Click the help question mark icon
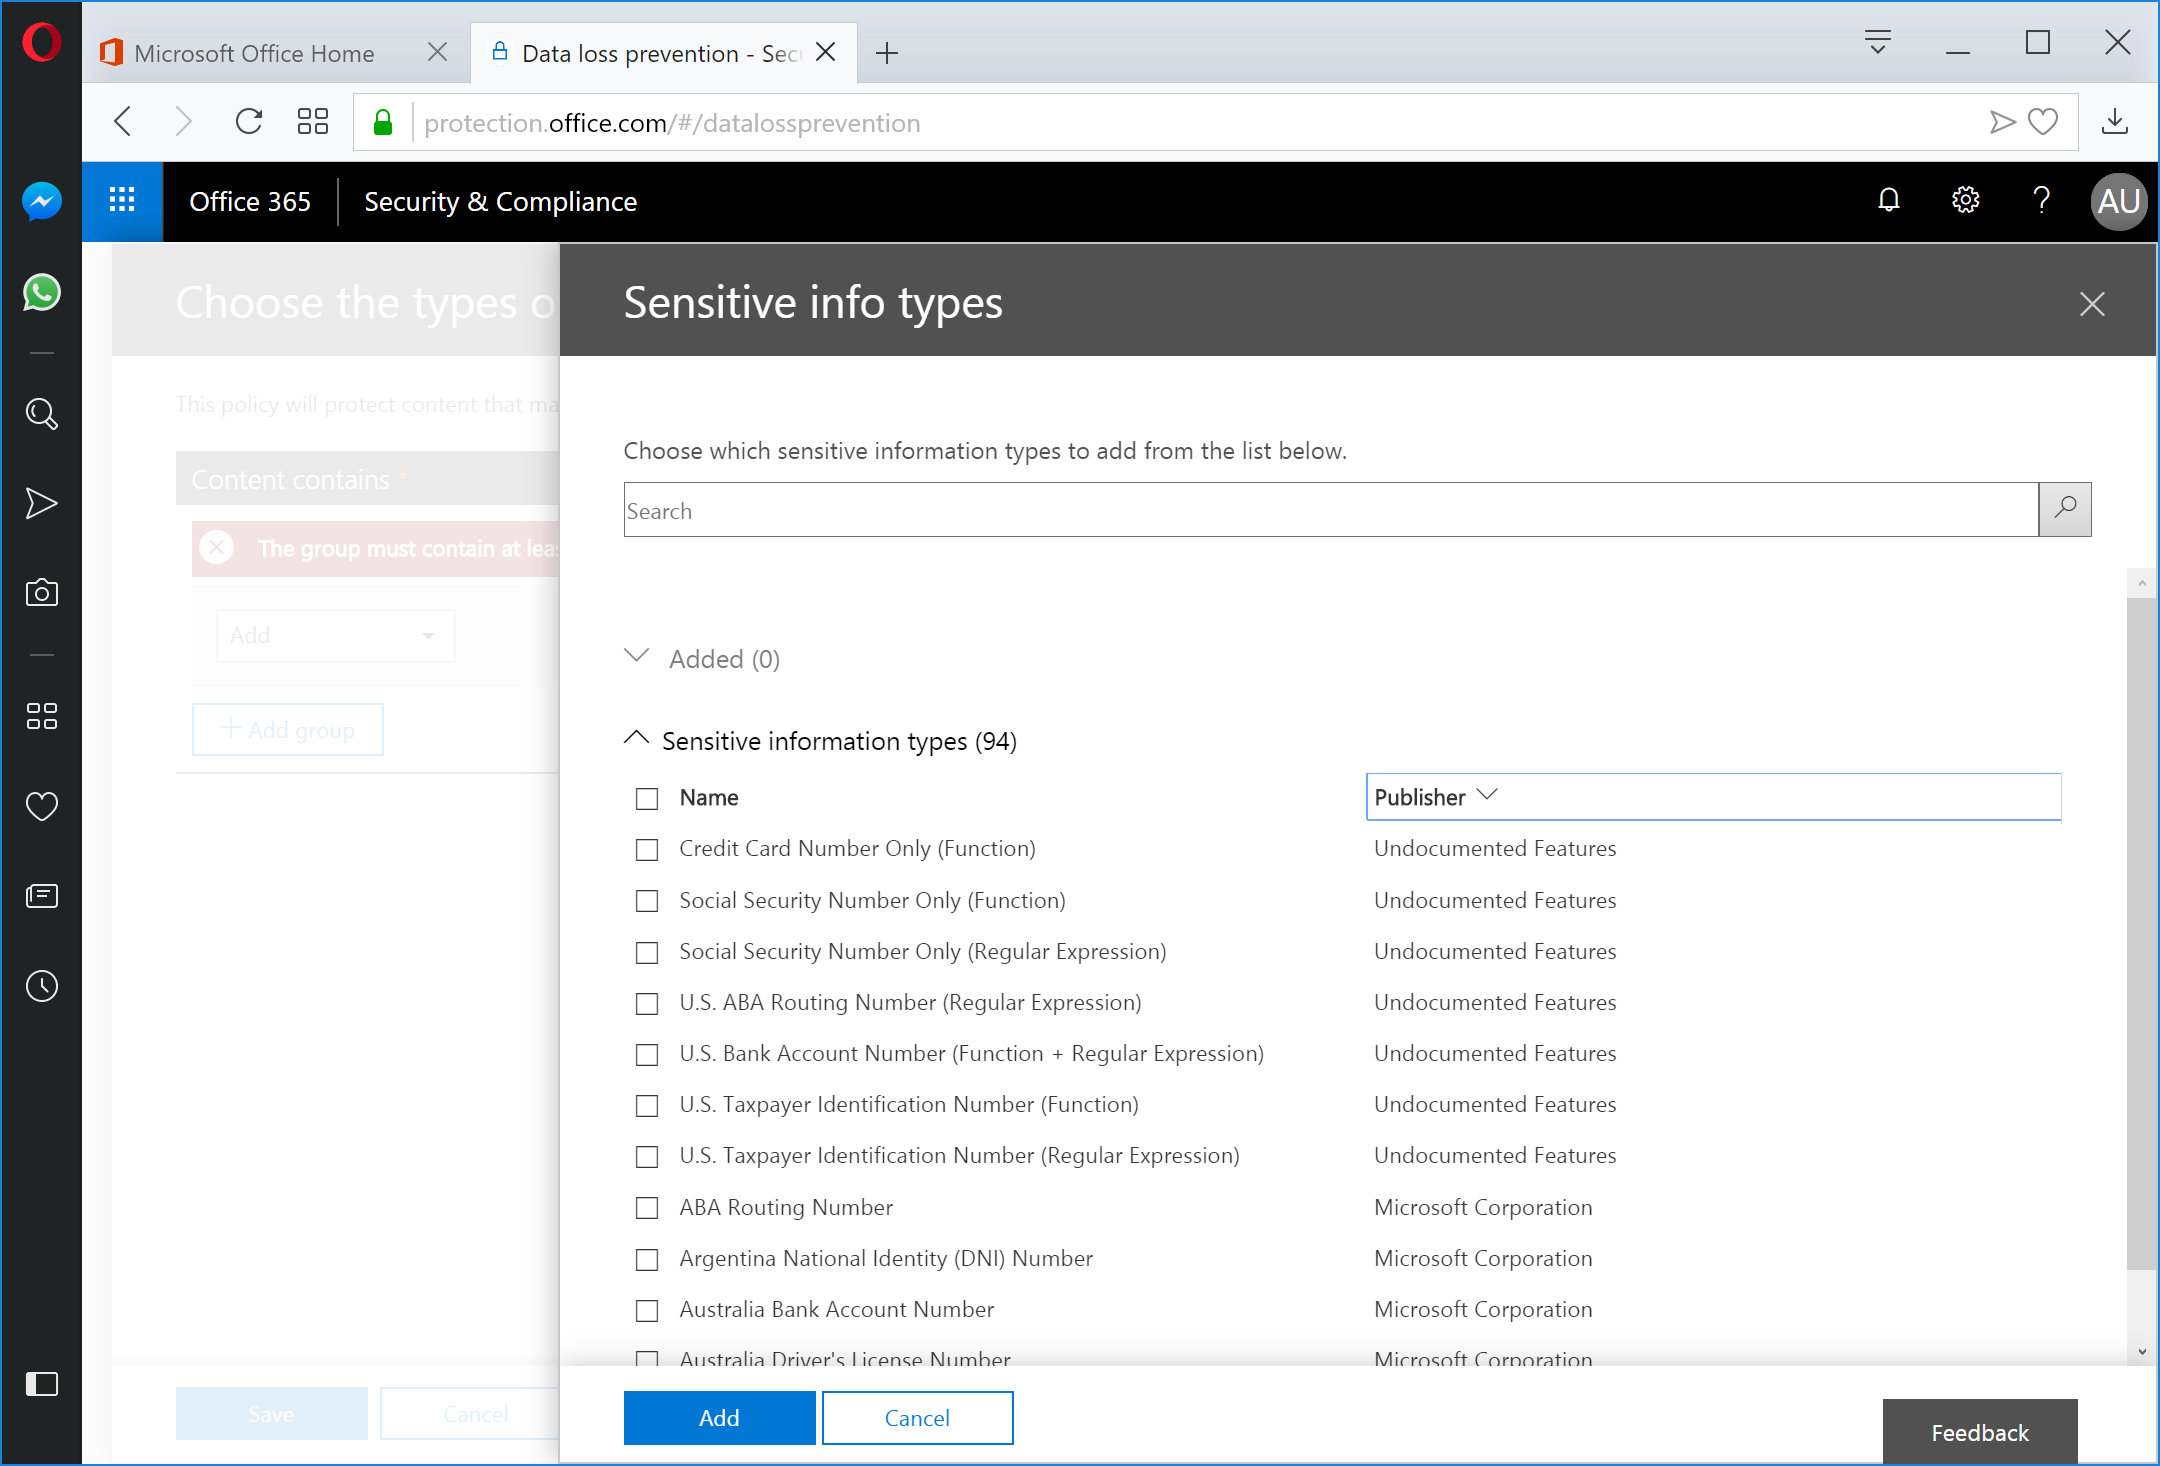Viewport: 2160px width, 1466px height. pyautogui.click(x=2041, y=201)
